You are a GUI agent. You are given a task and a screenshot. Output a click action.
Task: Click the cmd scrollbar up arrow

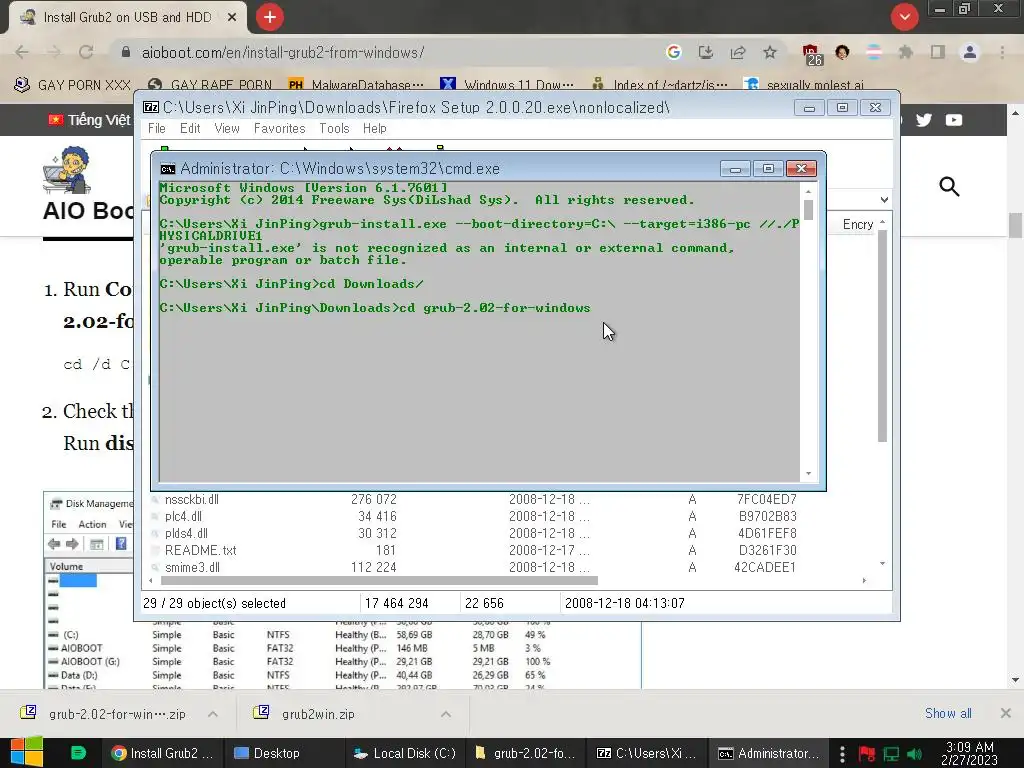(x=808, y=191)
